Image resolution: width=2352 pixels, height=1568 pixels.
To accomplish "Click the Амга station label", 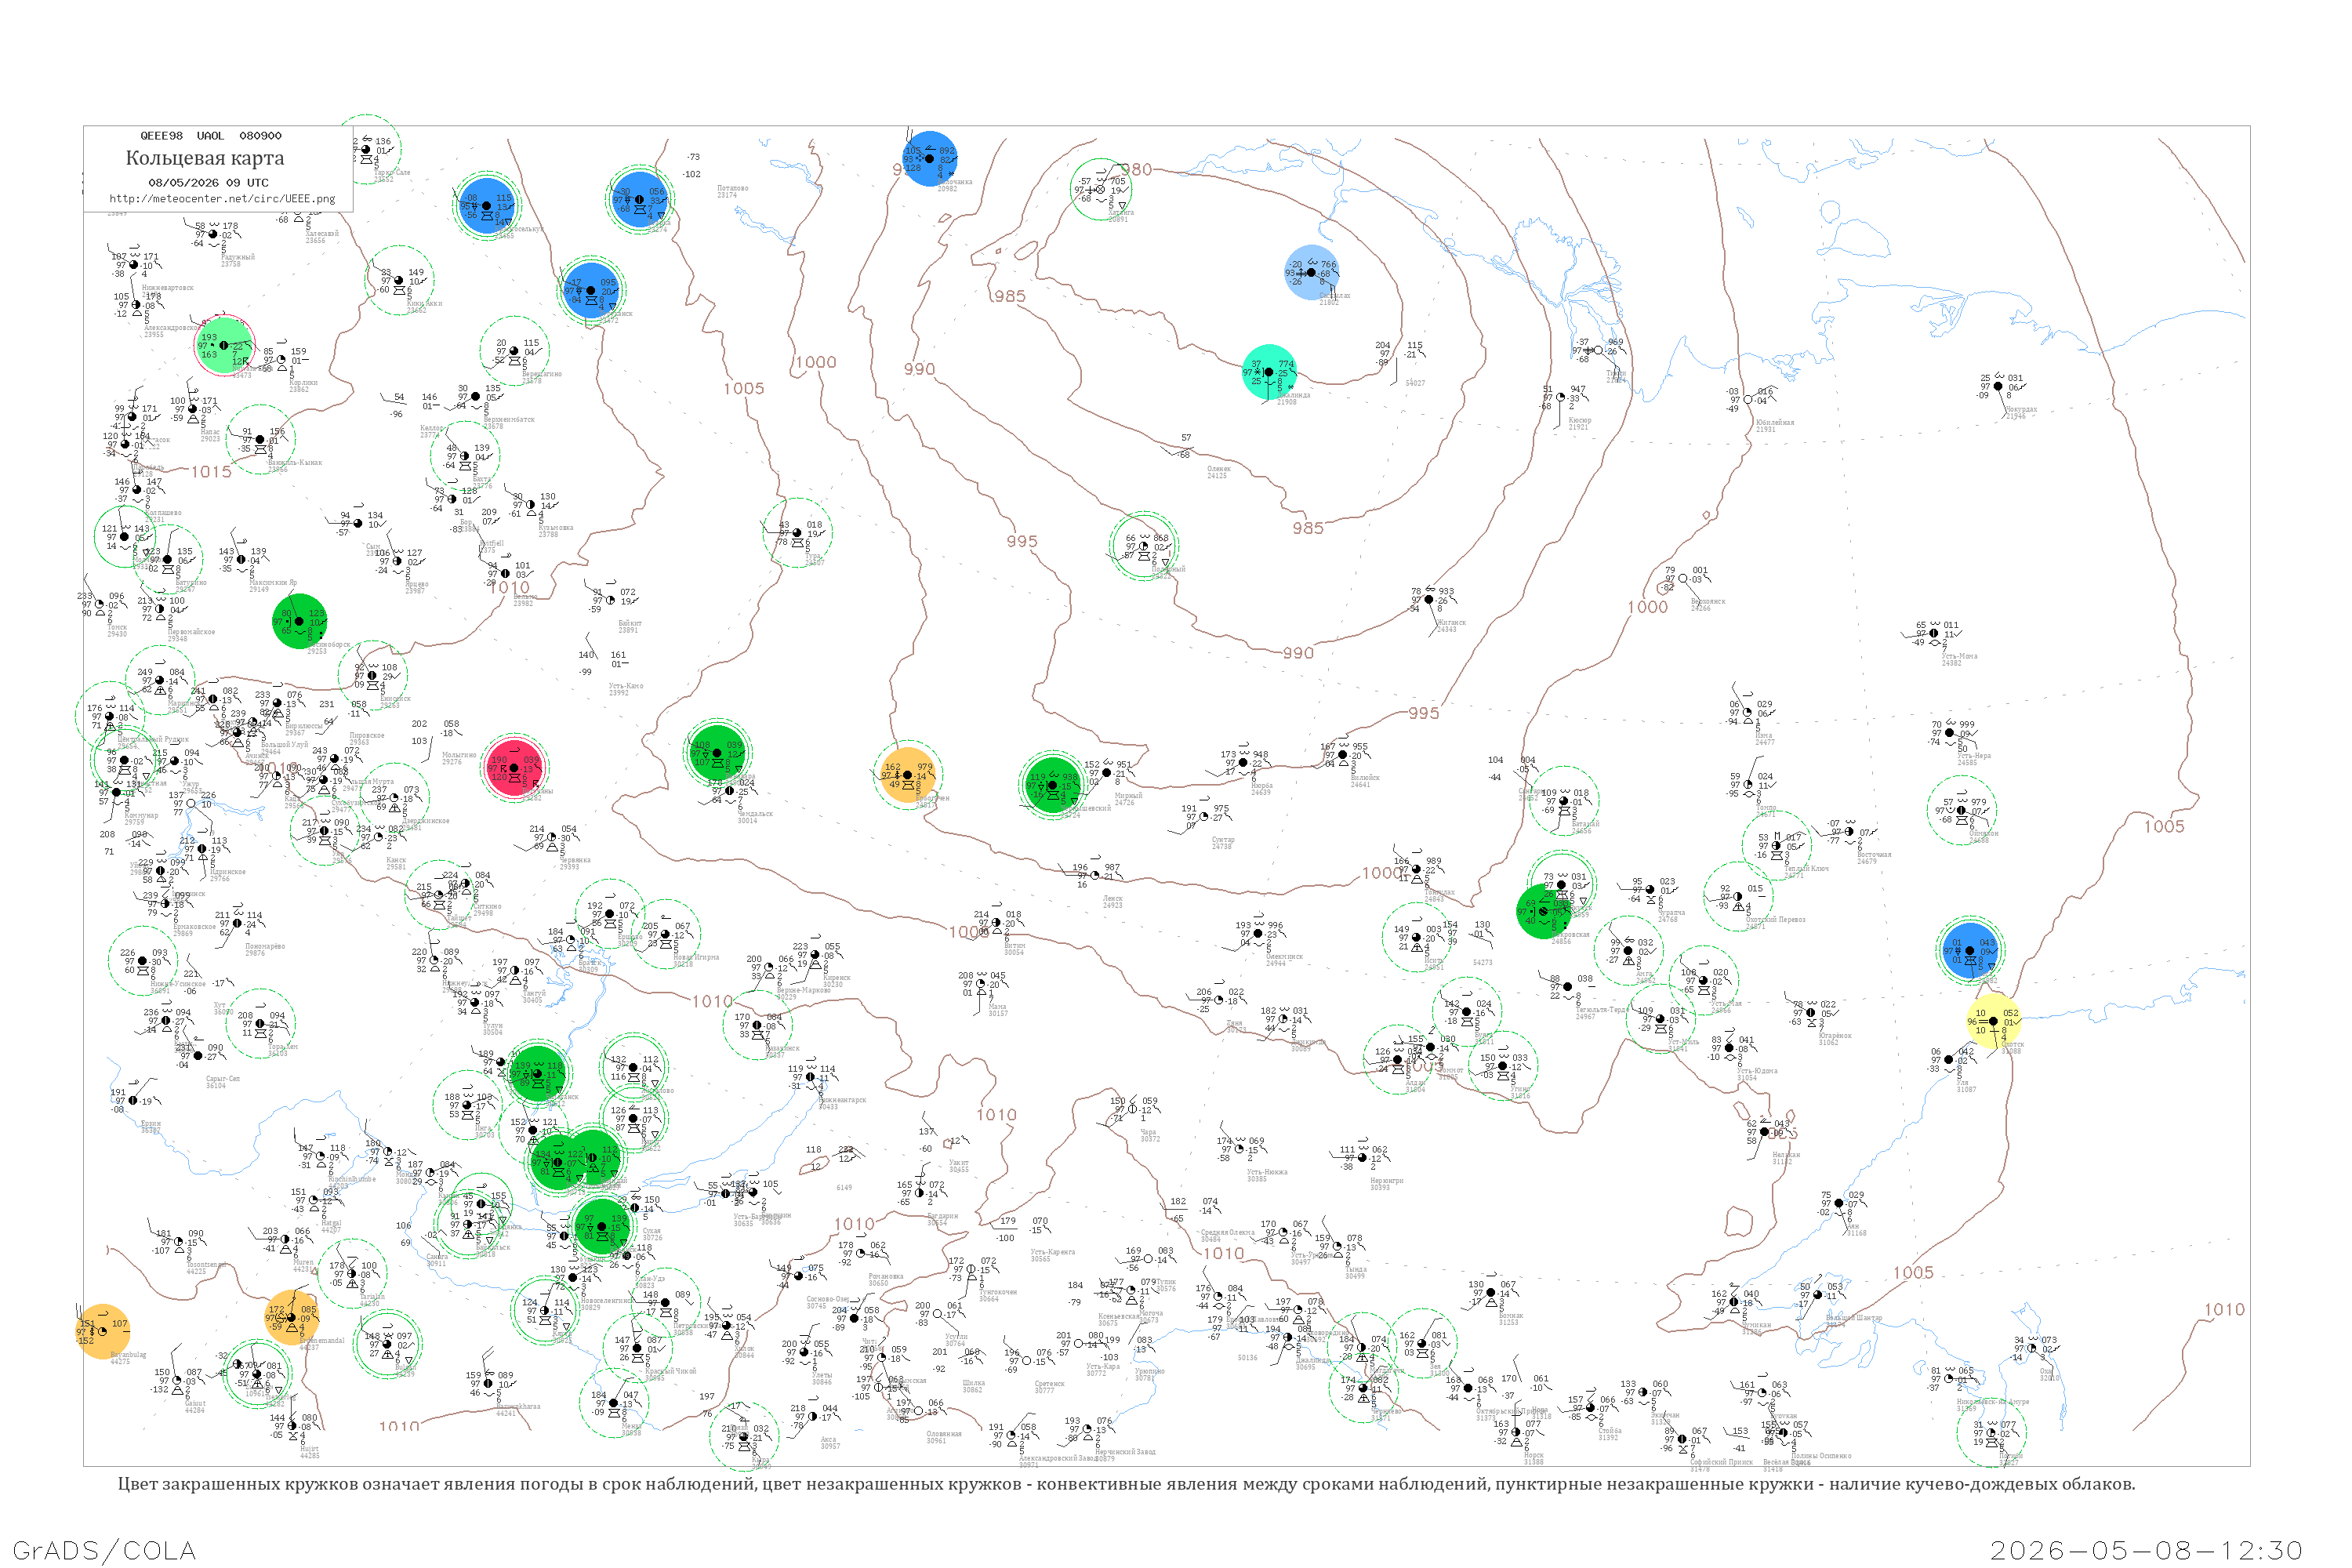I will click(x=1644, y=974).
